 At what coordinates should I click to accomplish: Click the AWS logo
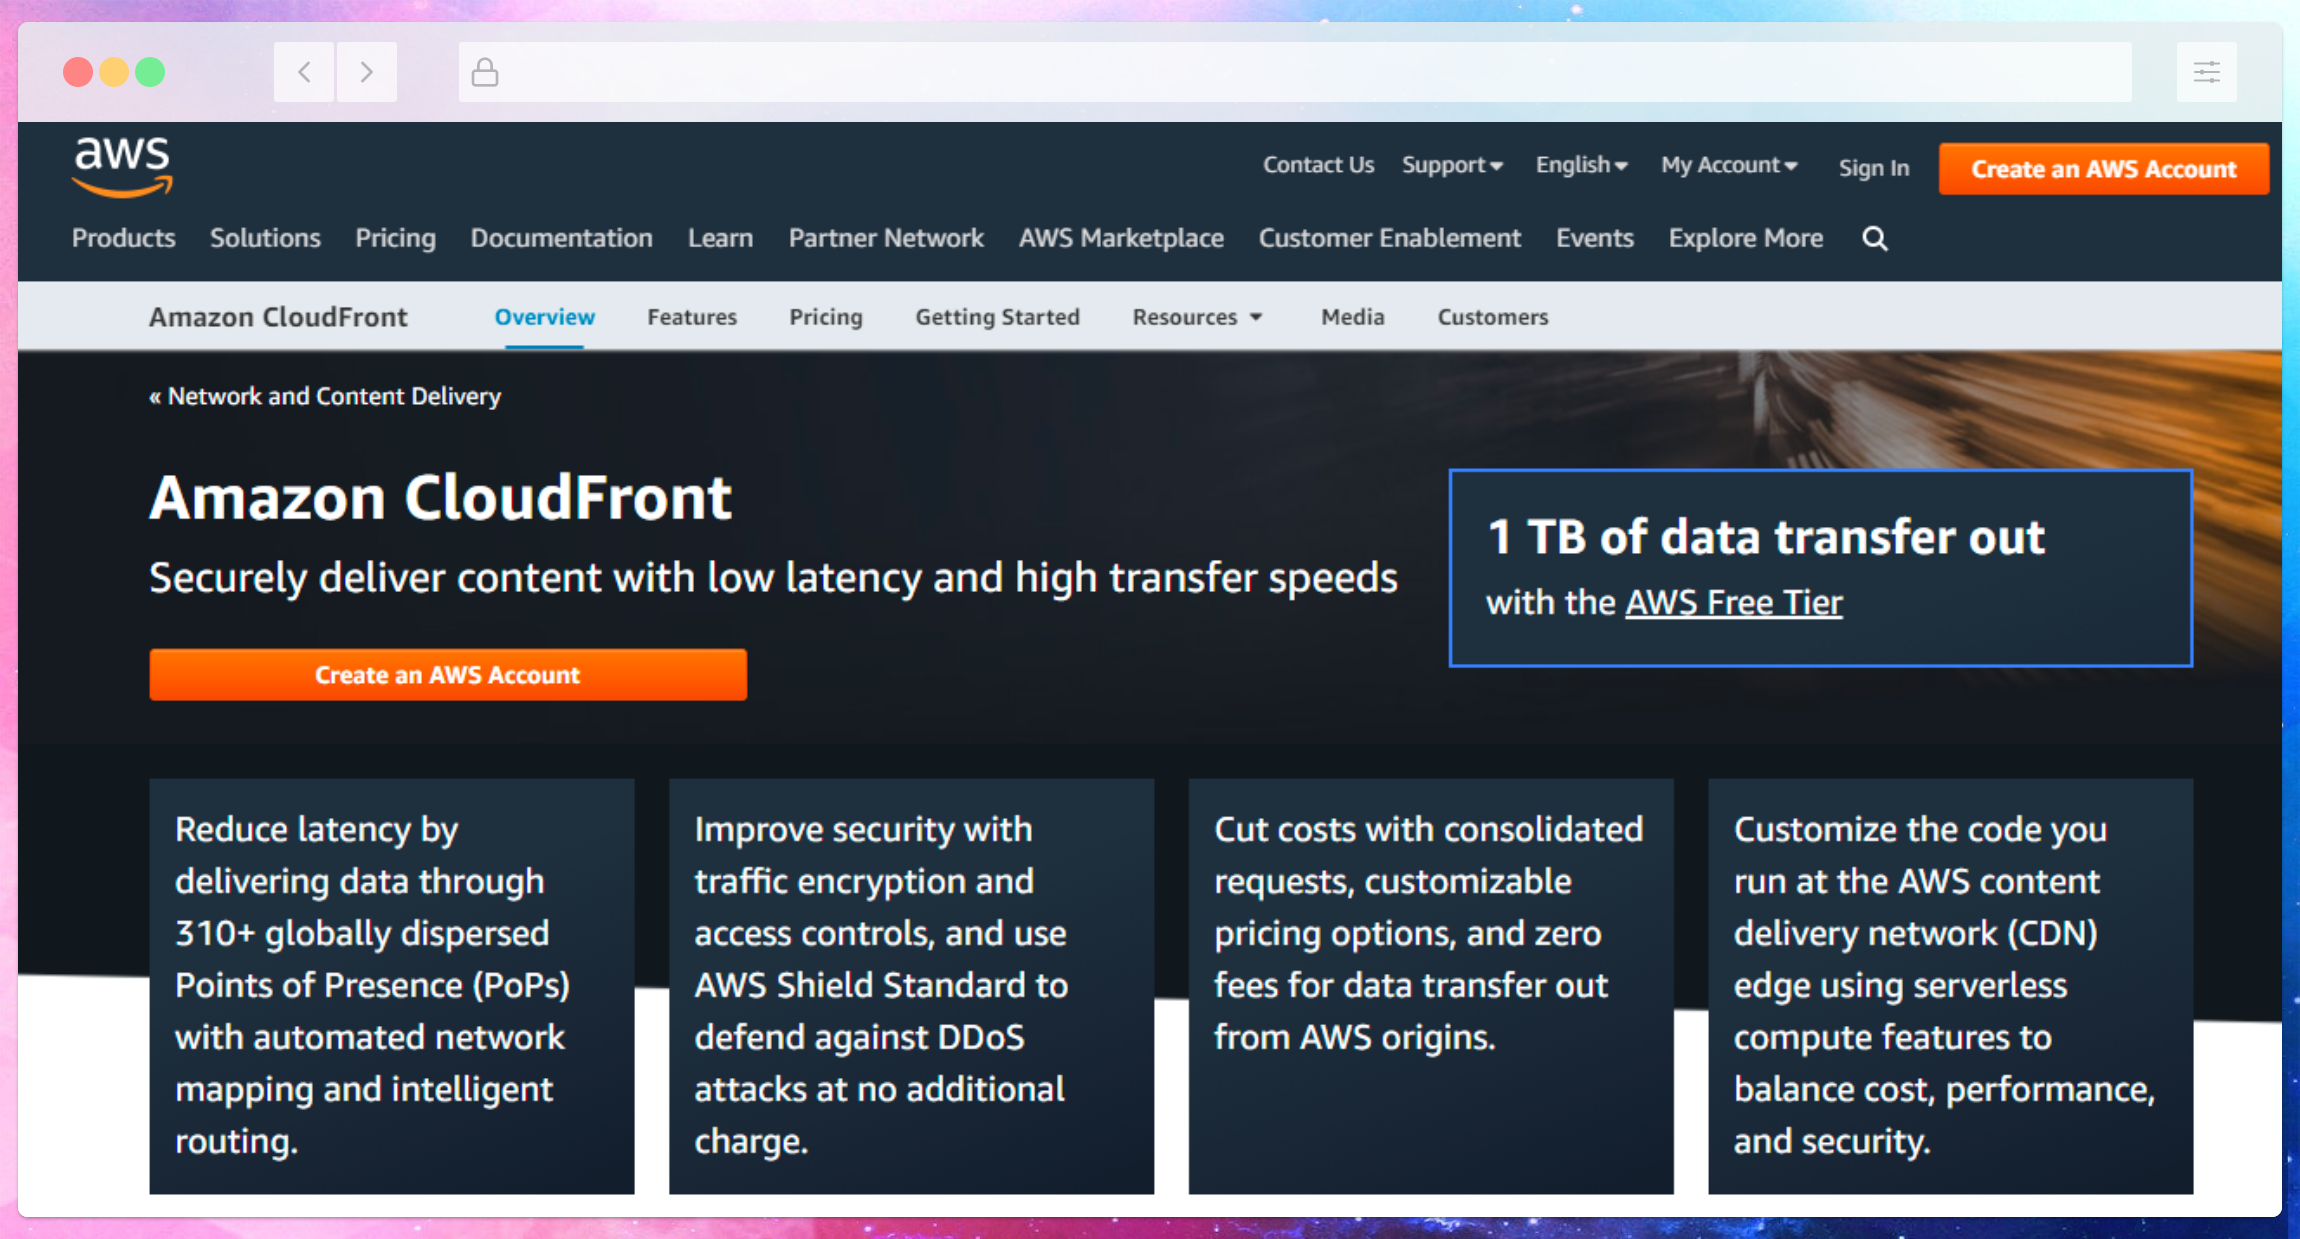coord(122,167)
